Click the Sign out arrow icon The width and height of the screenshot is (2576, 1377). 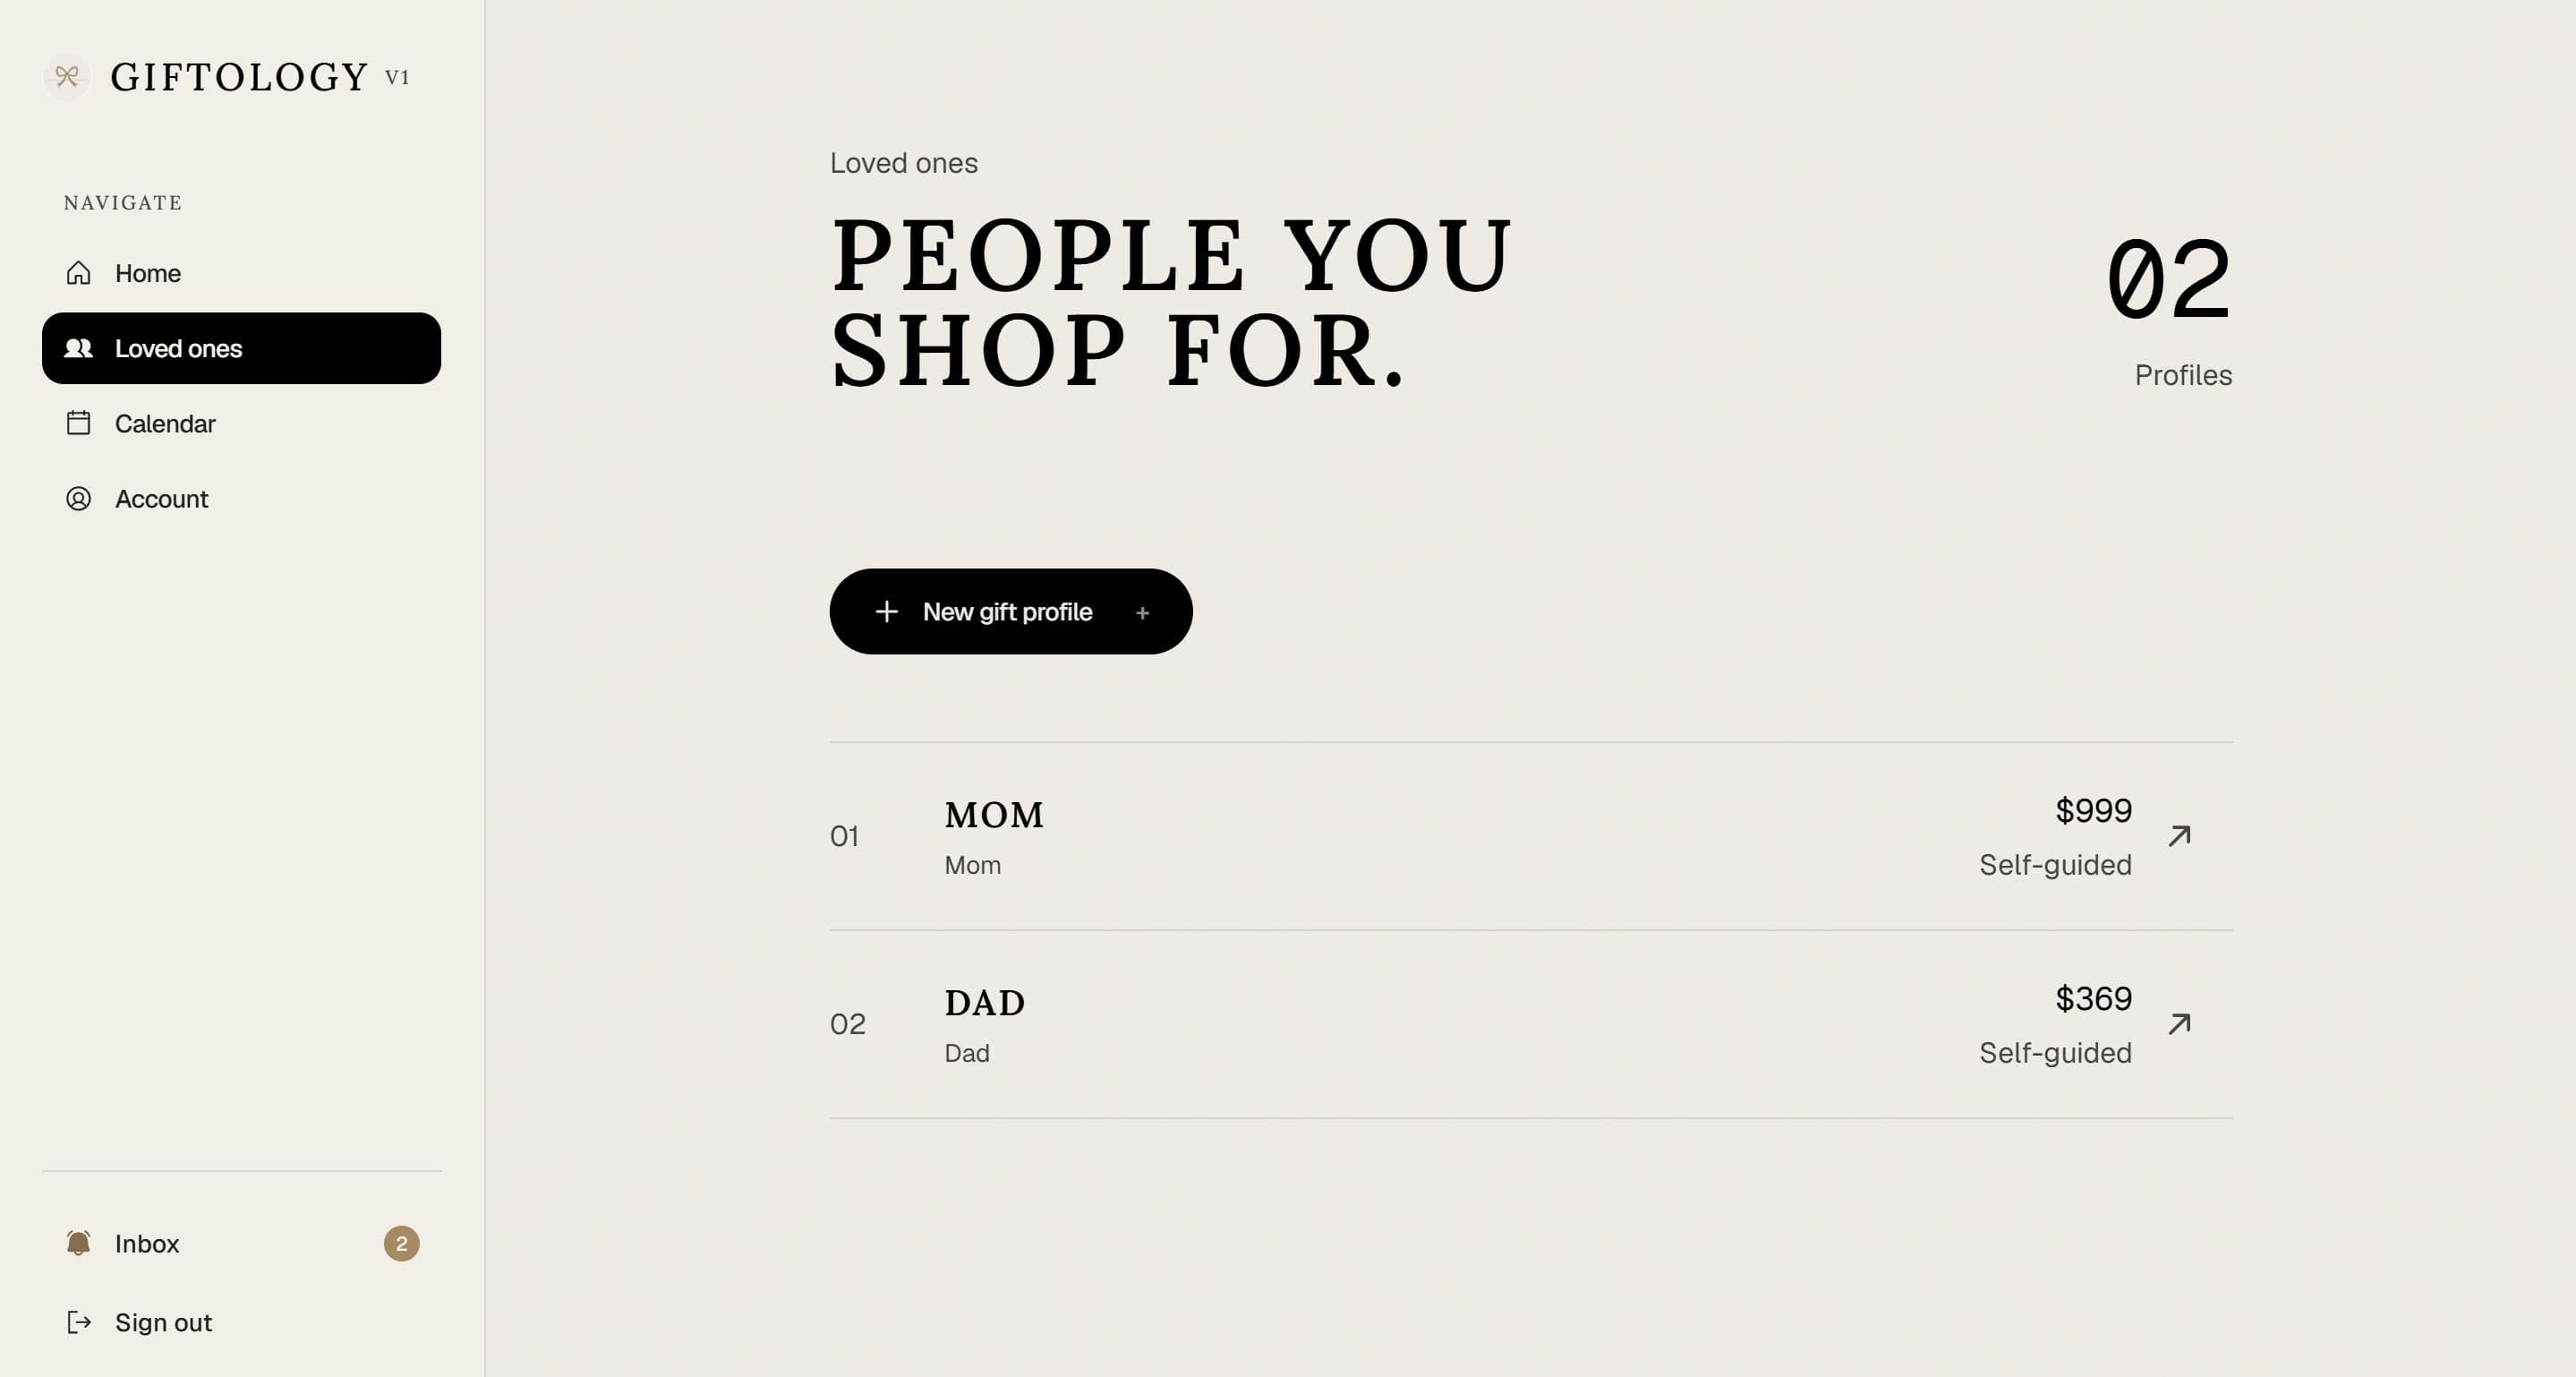point(79,1322)
